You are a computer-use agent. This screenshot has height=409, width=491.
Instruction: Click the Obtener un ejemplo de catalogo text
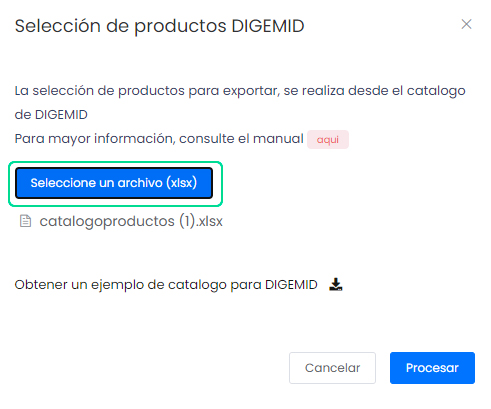(166, 285)
